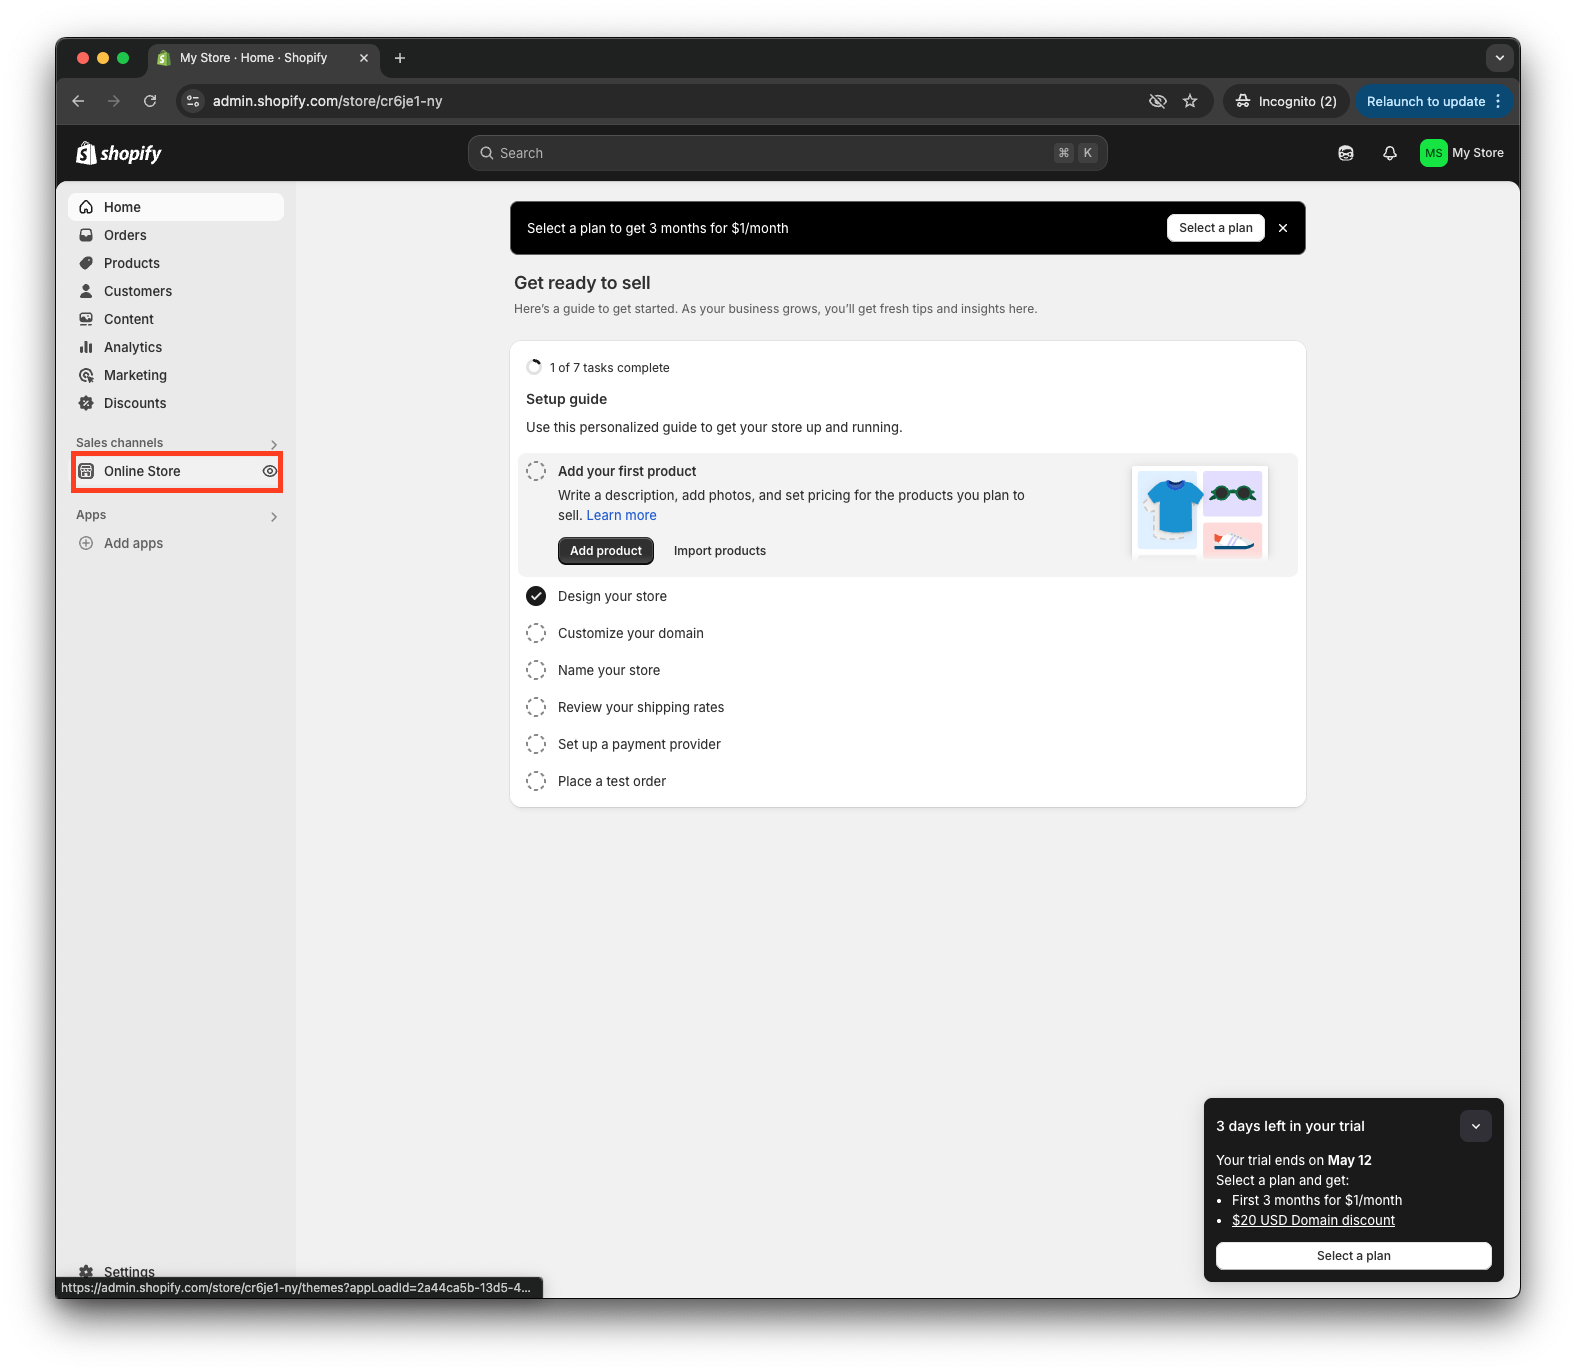Check the Place a test order circle
Screen dimensions: 1576x1372
click(536, 781)
